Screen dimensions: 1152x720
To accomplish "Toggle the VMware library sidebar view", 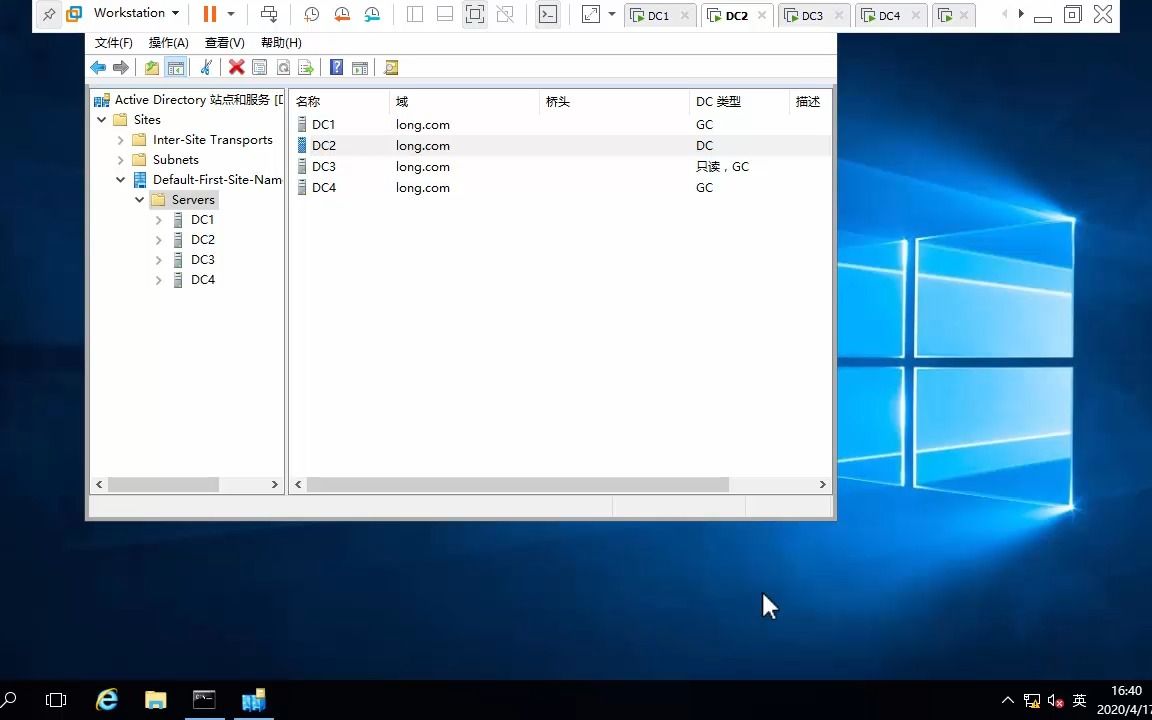I will click(415, 14).
